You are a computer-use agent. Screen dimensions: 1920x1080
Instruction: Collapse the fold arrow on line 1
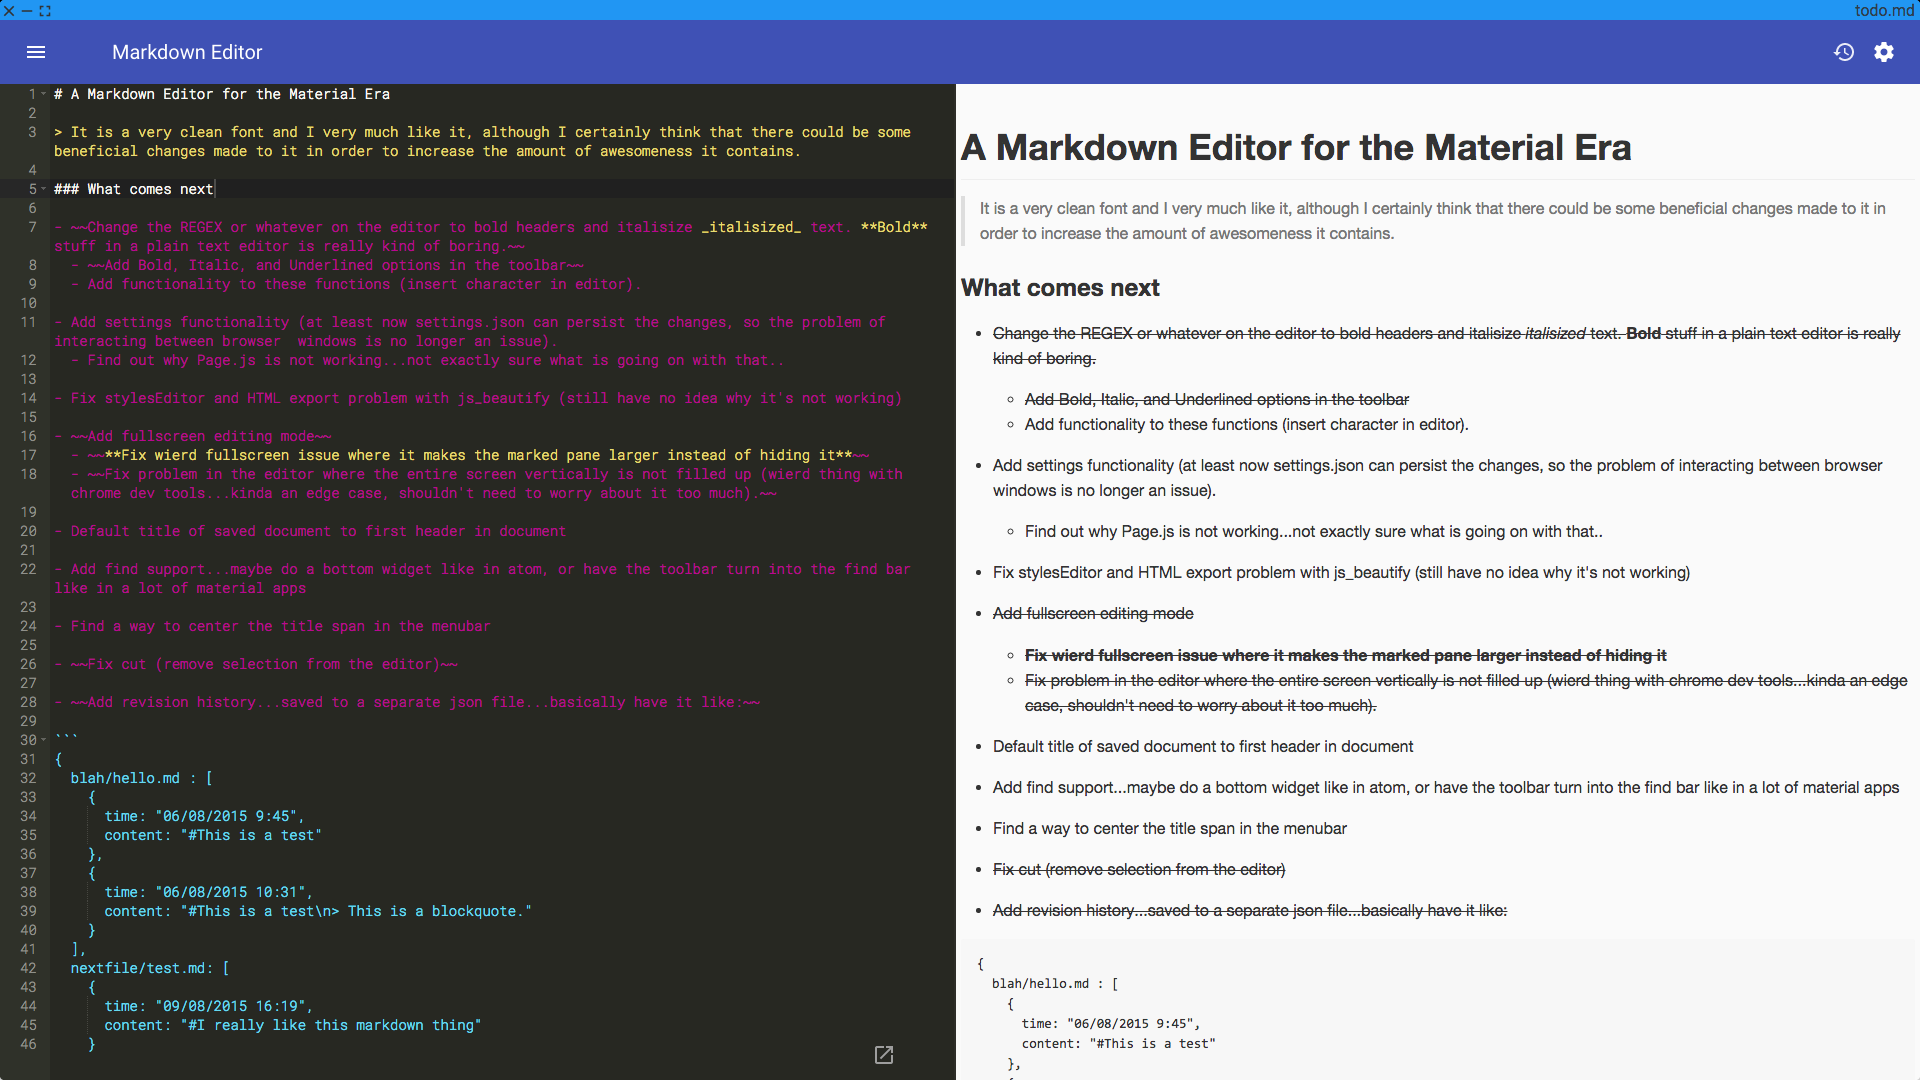(44, 94)
